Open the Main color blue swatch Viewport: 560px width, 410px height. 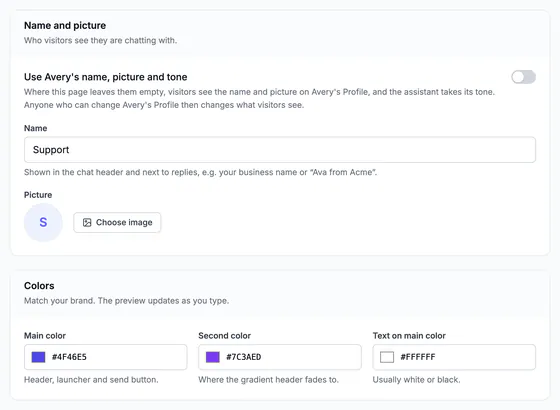38,357
